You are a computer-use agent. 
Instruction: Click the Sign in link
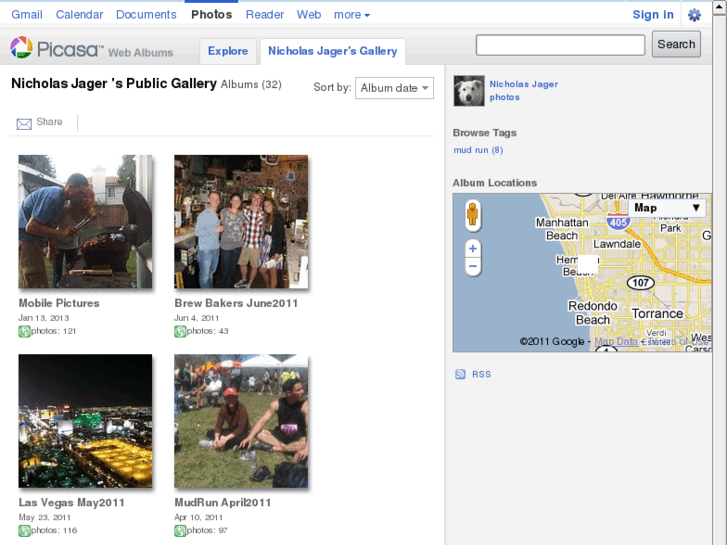(652, 15)
